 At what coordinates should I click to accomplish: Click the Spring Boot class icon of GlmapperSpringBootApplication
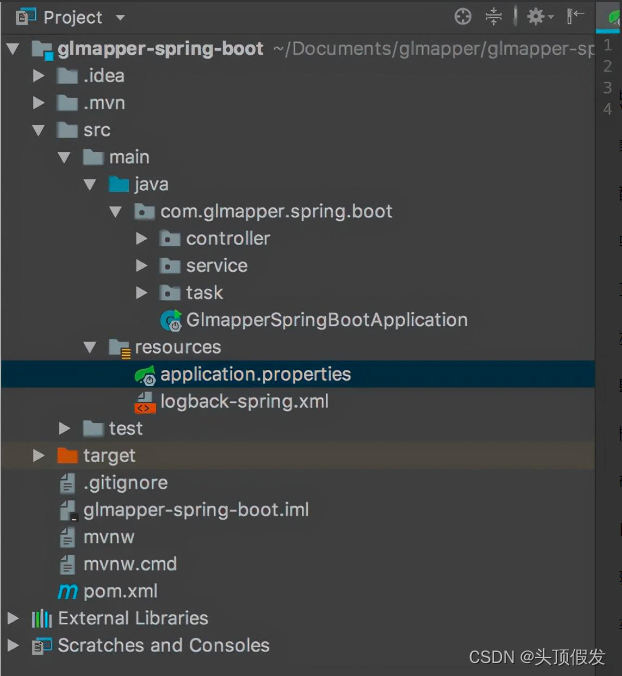click(171, 321)
